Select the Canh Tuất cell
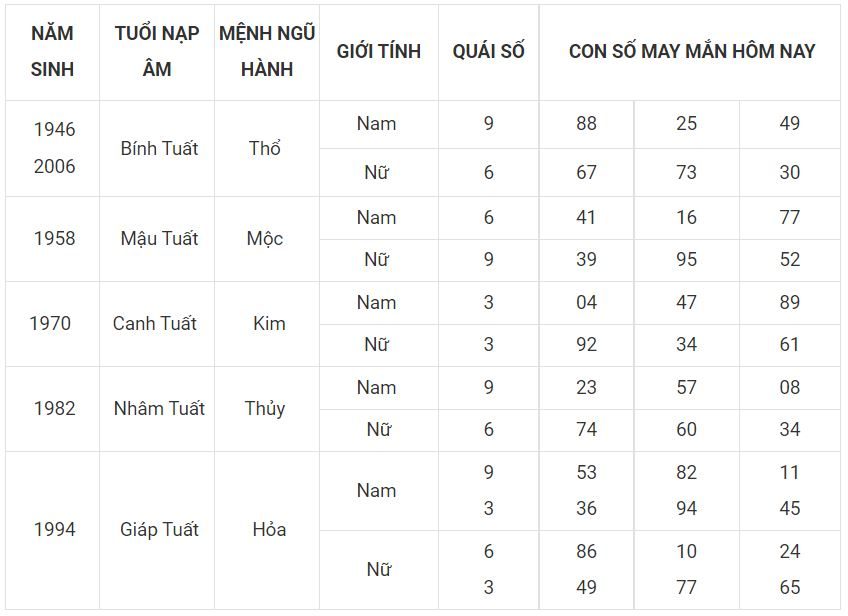 (x=155, y=323)
